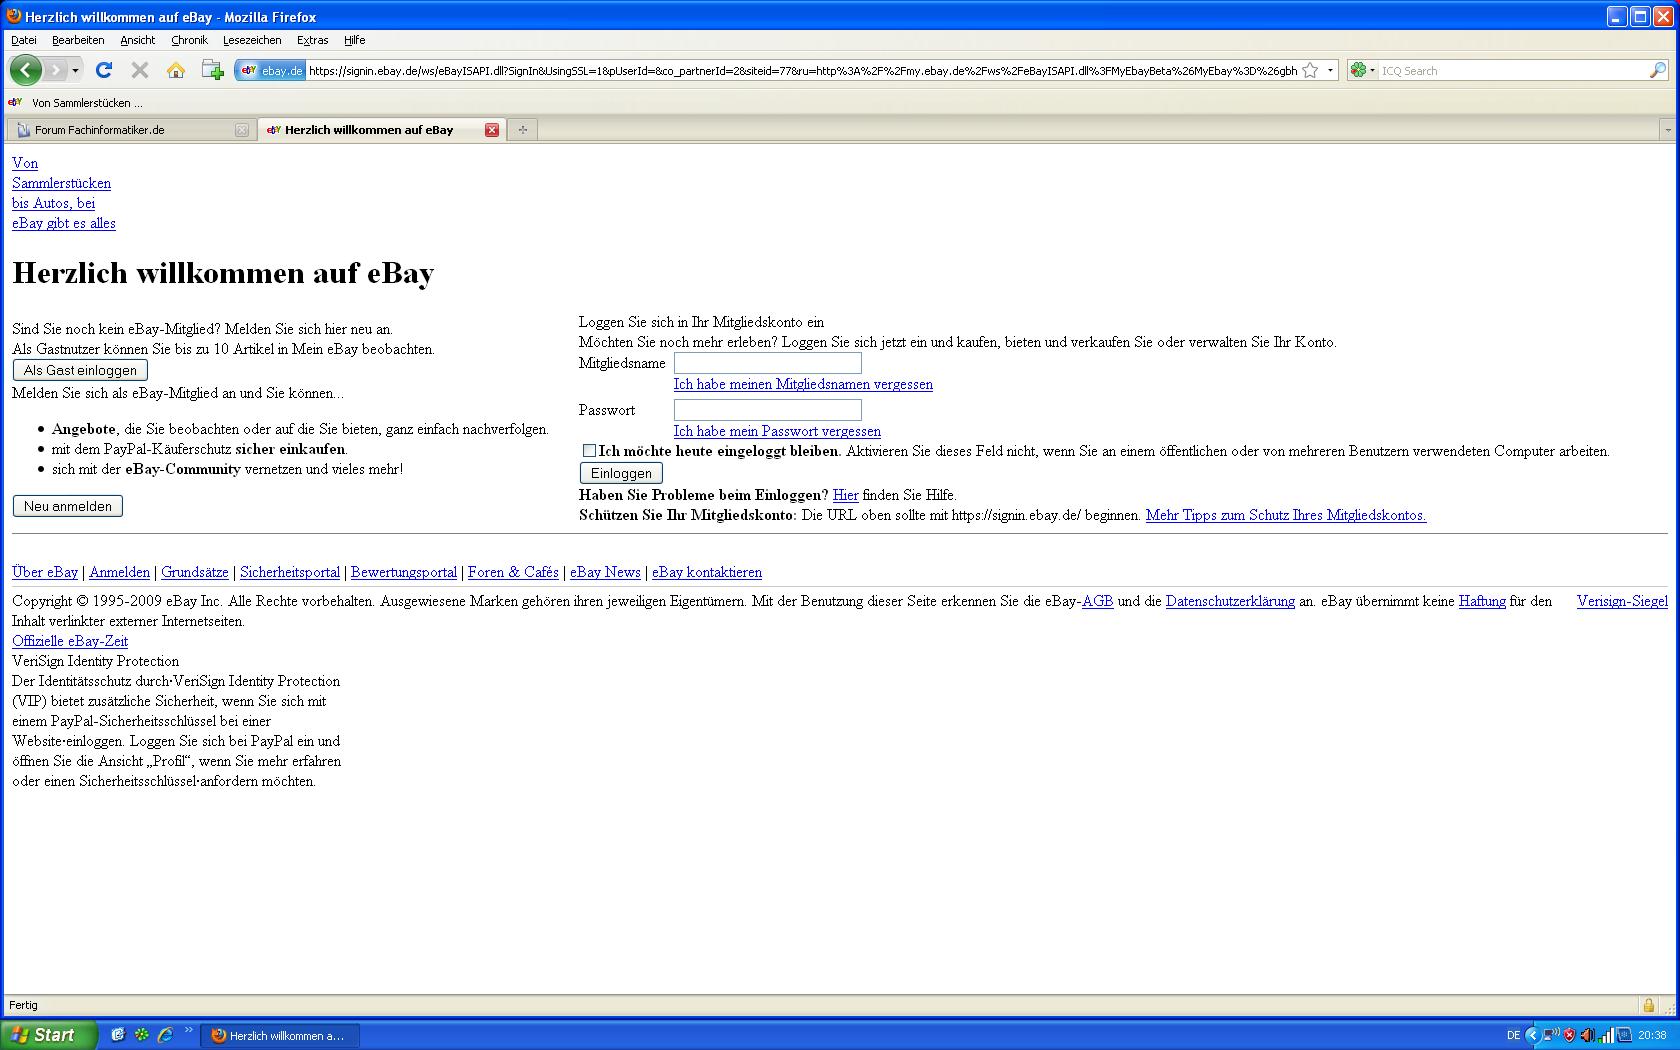Click into the ICQ Search box
The image size is (1680, 1050).
(1512, 71)
